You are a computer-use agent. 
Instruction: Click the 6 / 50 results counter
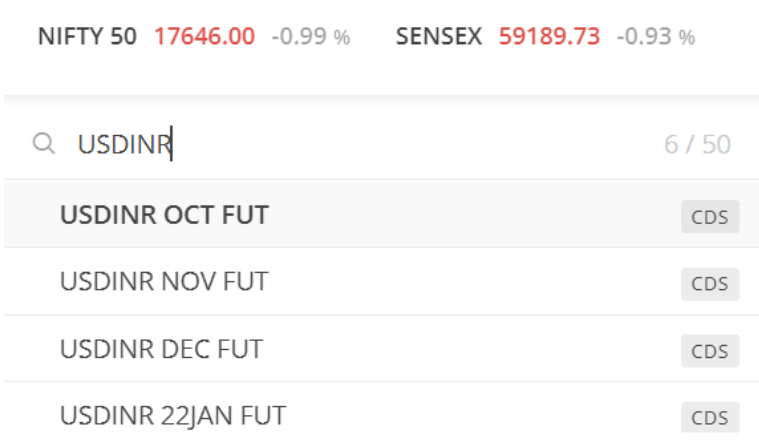pyautogui.click(x=697, y=144)
